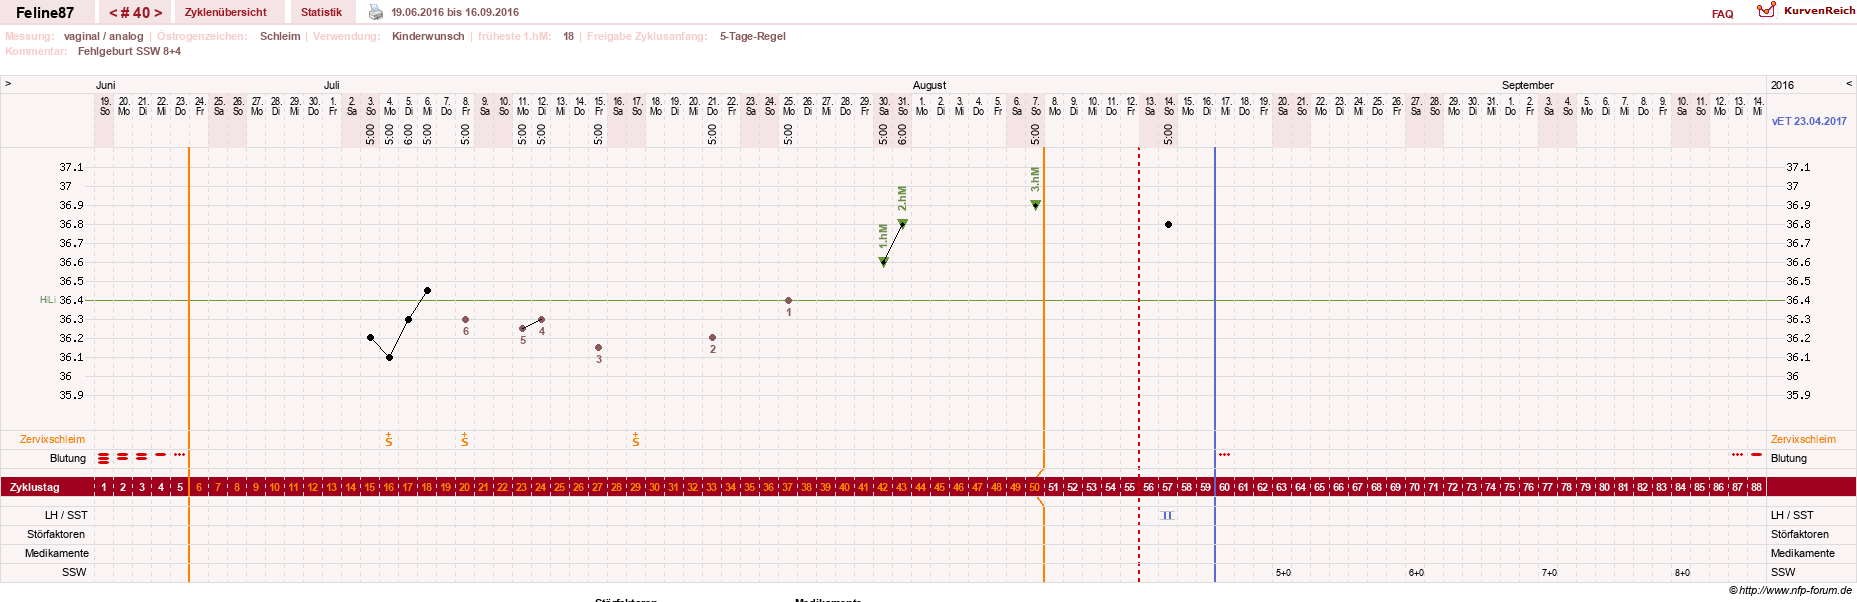Select temperature point on July 5 at 36.3
This screenshot has height=602, width=1857.
coord(408,319)
